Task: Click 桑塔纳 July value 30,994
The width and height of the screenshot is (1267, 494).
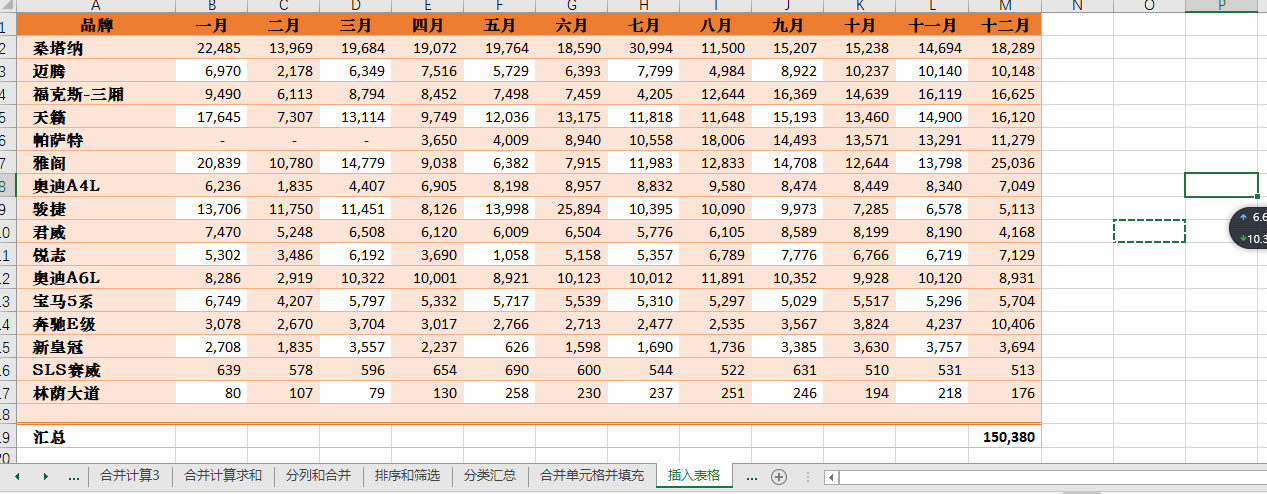Action: [644, 48]
